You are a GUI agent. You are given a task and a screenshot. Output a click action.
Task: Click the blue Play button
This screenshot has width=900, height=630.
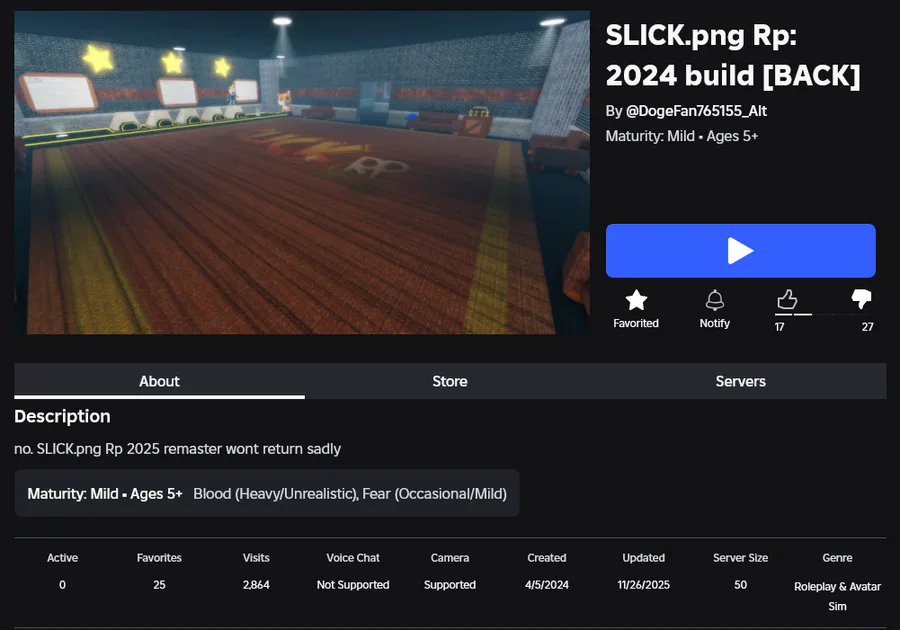[x=740, y=251]
